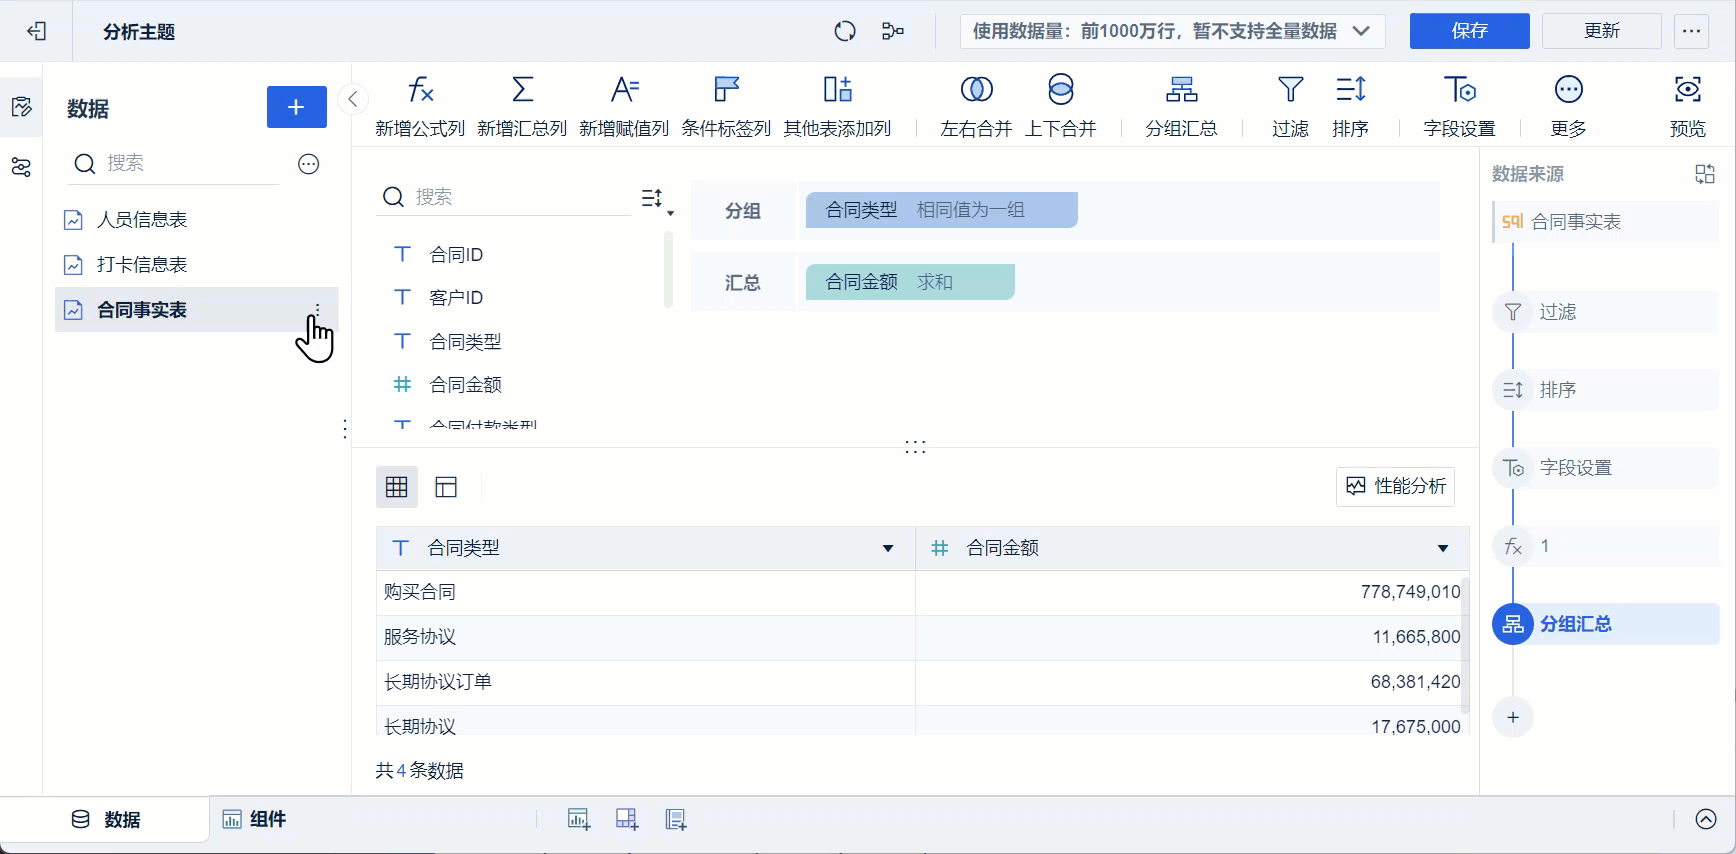The width and height of the screenshot is (1736, 854).
Task: Click 新增公式列 tool
Action: 420,106
